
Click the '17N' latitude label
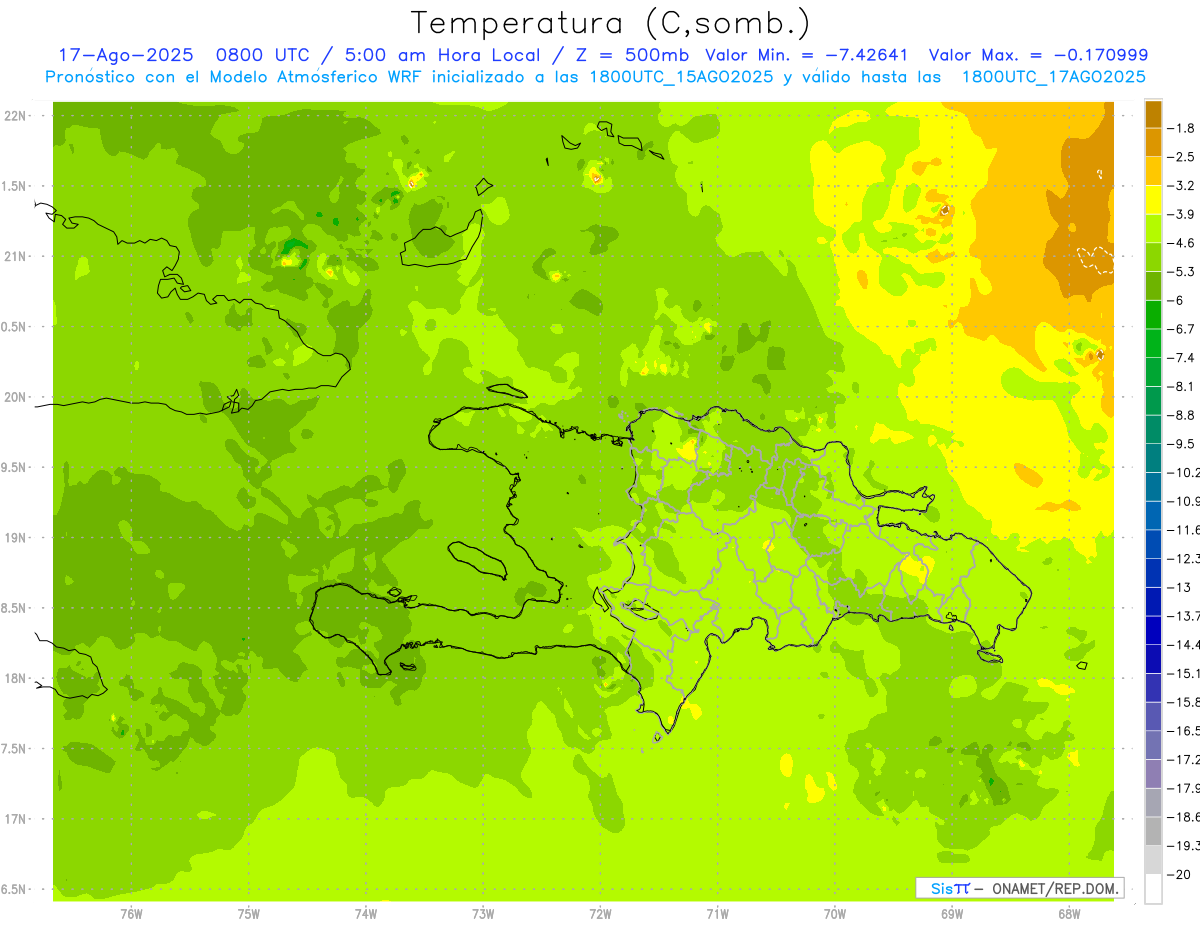click(x=16, y=819)
